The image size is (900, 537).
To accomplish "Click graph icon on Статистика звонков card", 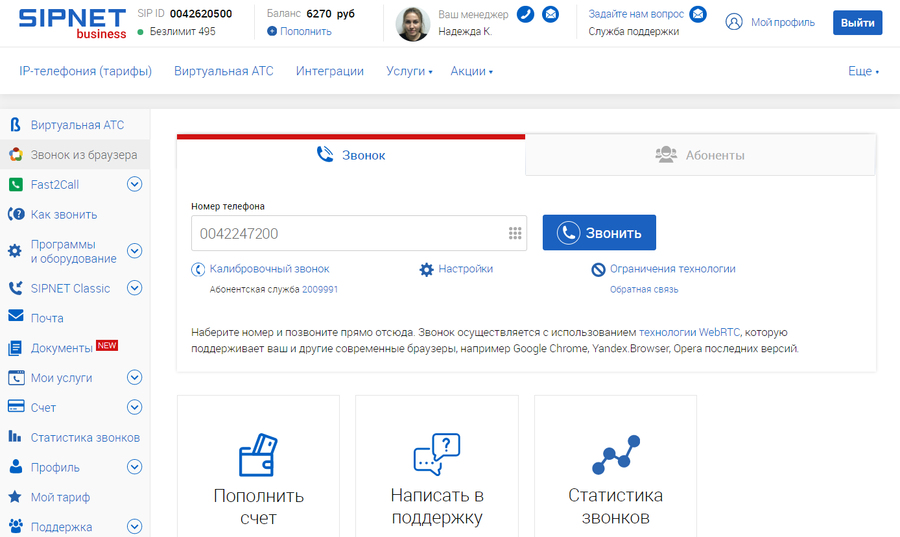I will pyautogui.click(x=616, y=454).
